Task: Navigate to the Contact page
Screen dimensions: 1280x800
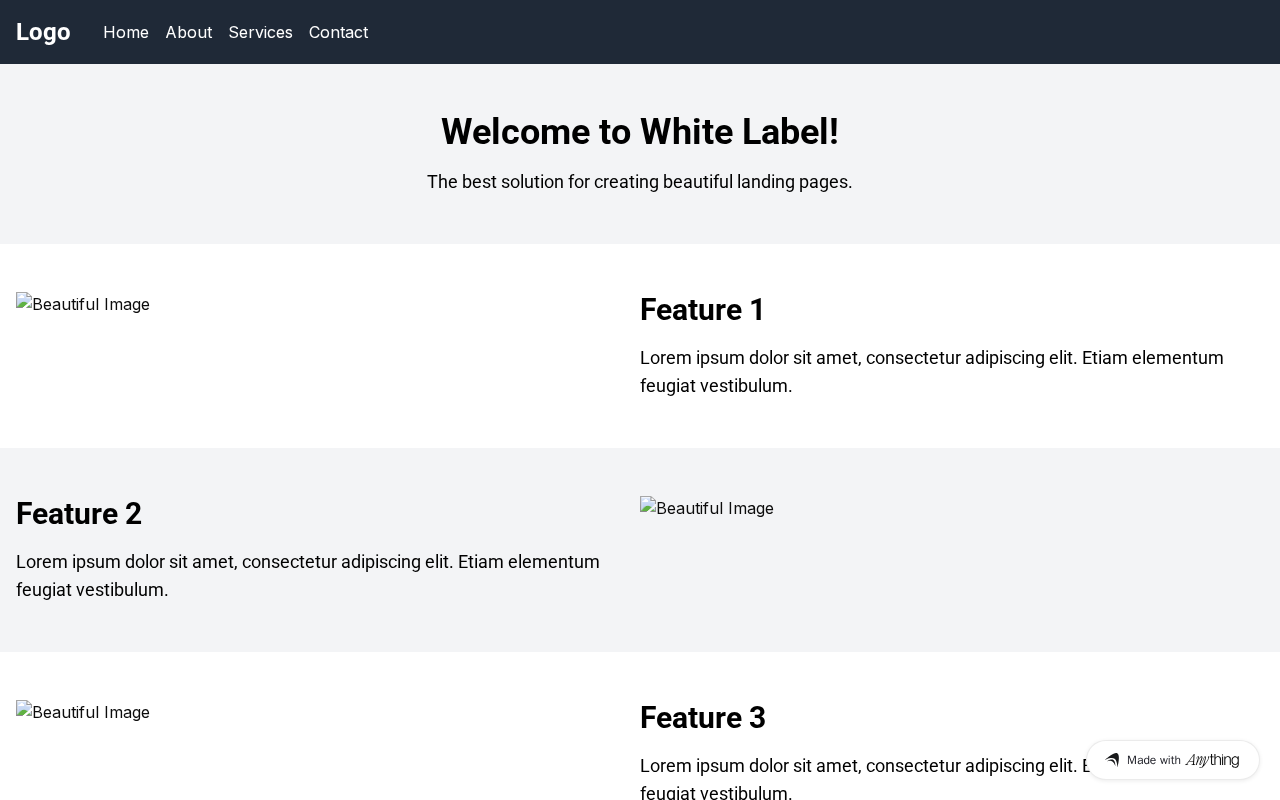Action: [338, 32]
